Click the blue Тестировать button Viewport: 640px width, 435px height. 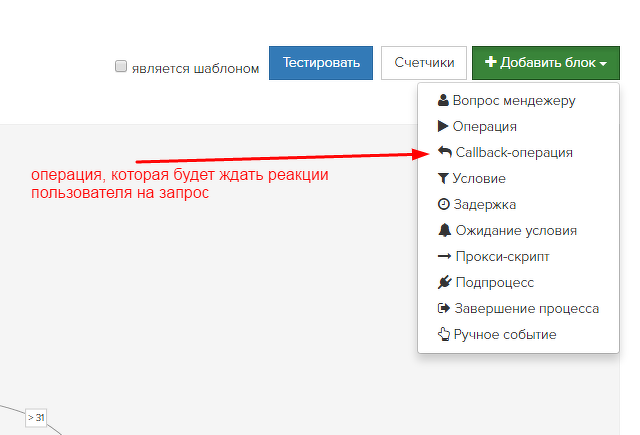tap(321, 63)
